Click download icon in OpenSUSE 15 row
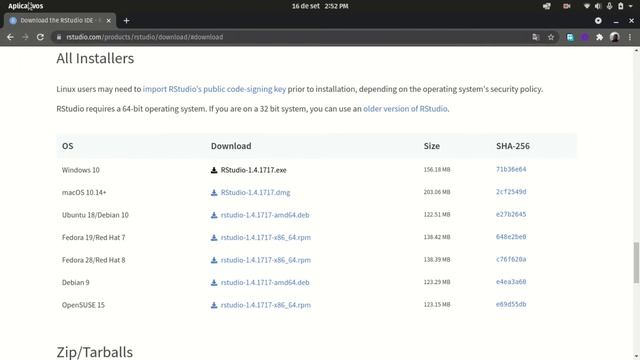 pyautogui.click(x=214, y=305)
